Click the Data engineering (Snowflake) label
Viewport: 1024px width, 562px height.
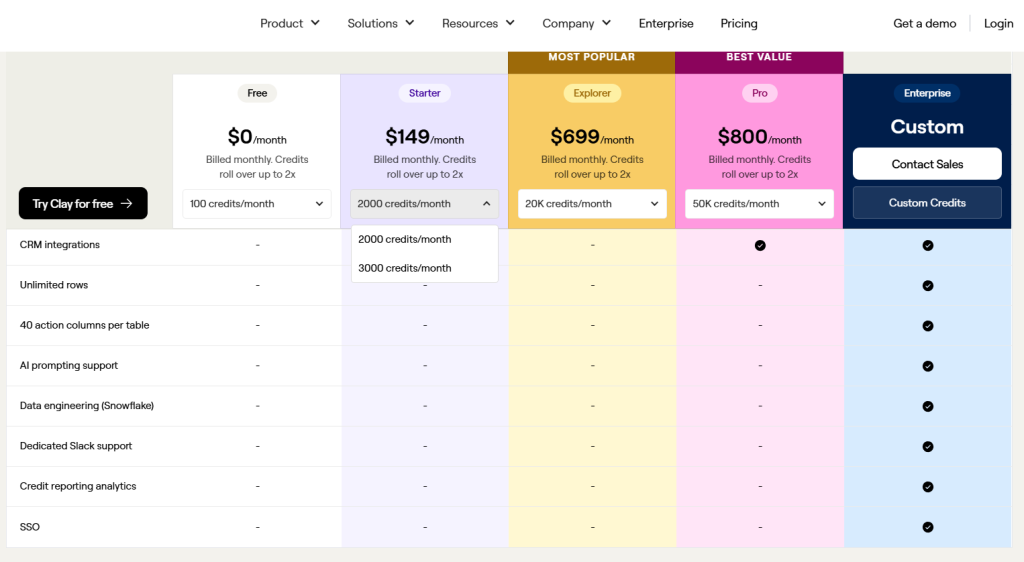(x=87, y=405)
